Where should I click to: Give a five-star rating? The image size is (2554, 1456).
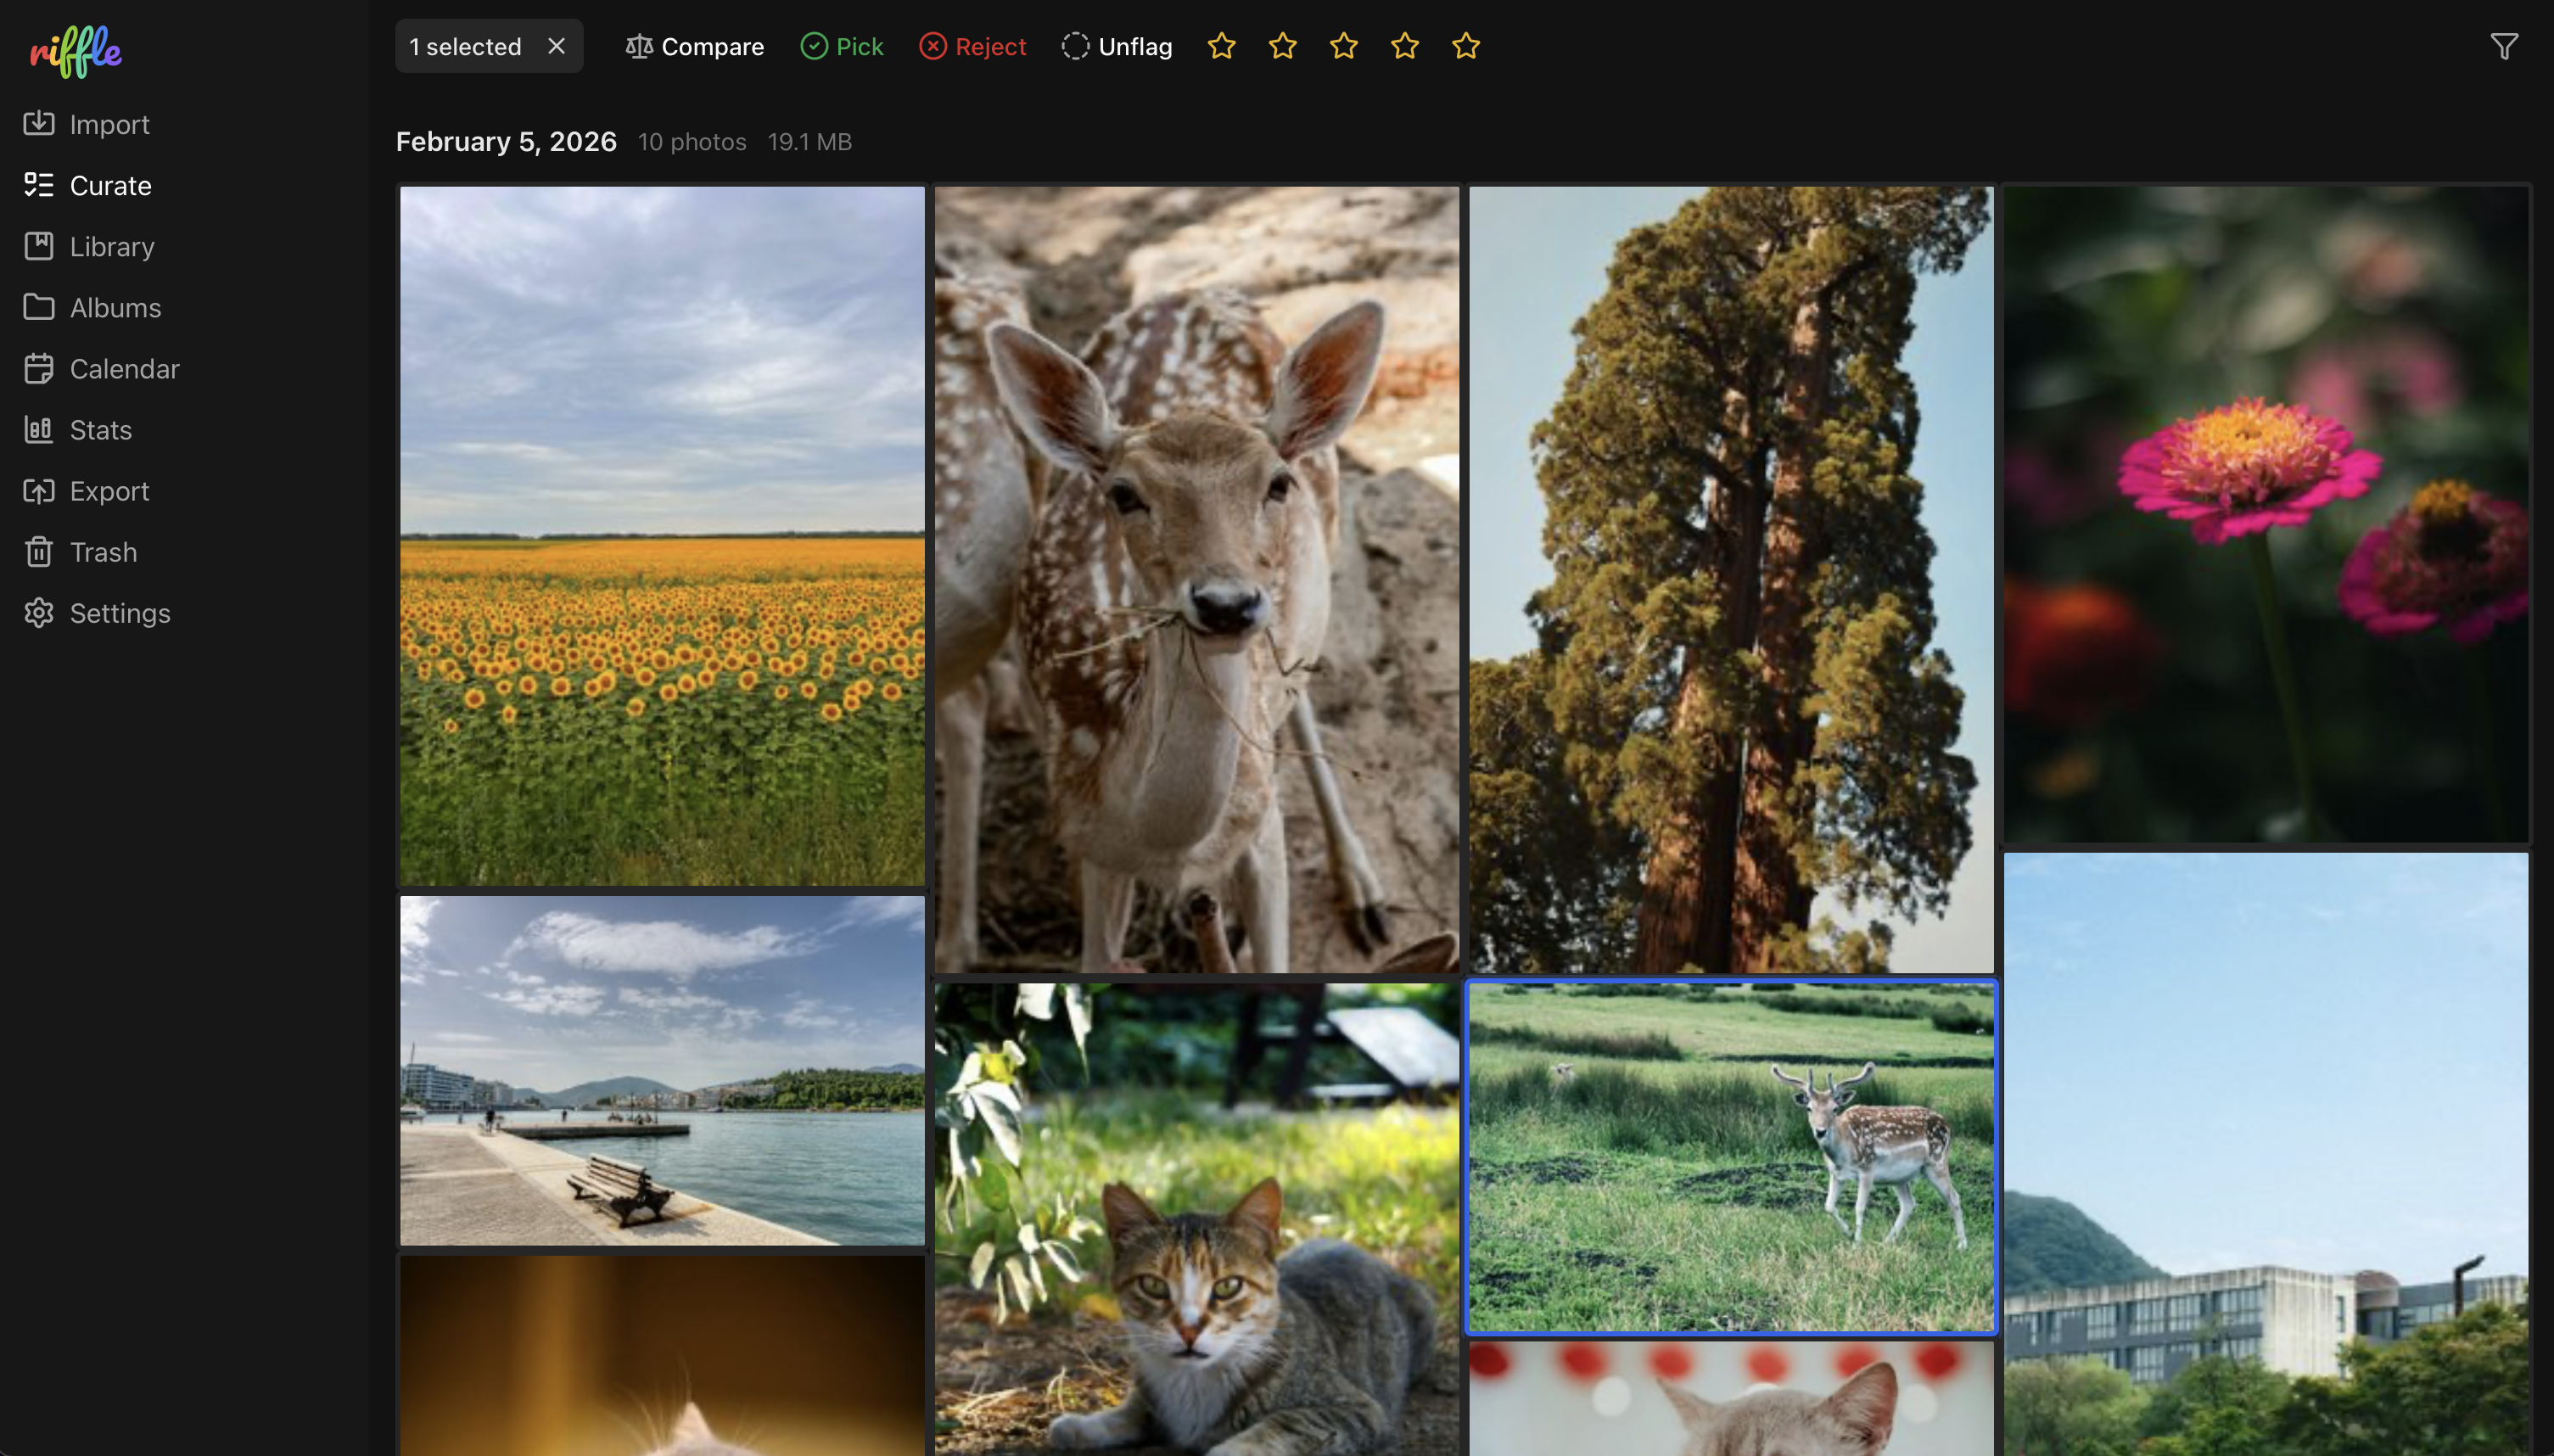click(1465, 47)
